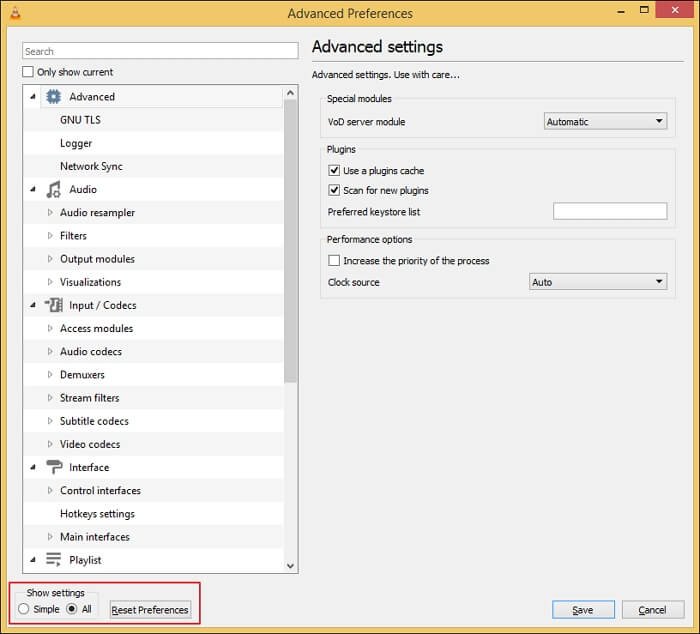Expand the Audio resampler arrow
Screen dimensions: 700x634
tap(51, 213)
